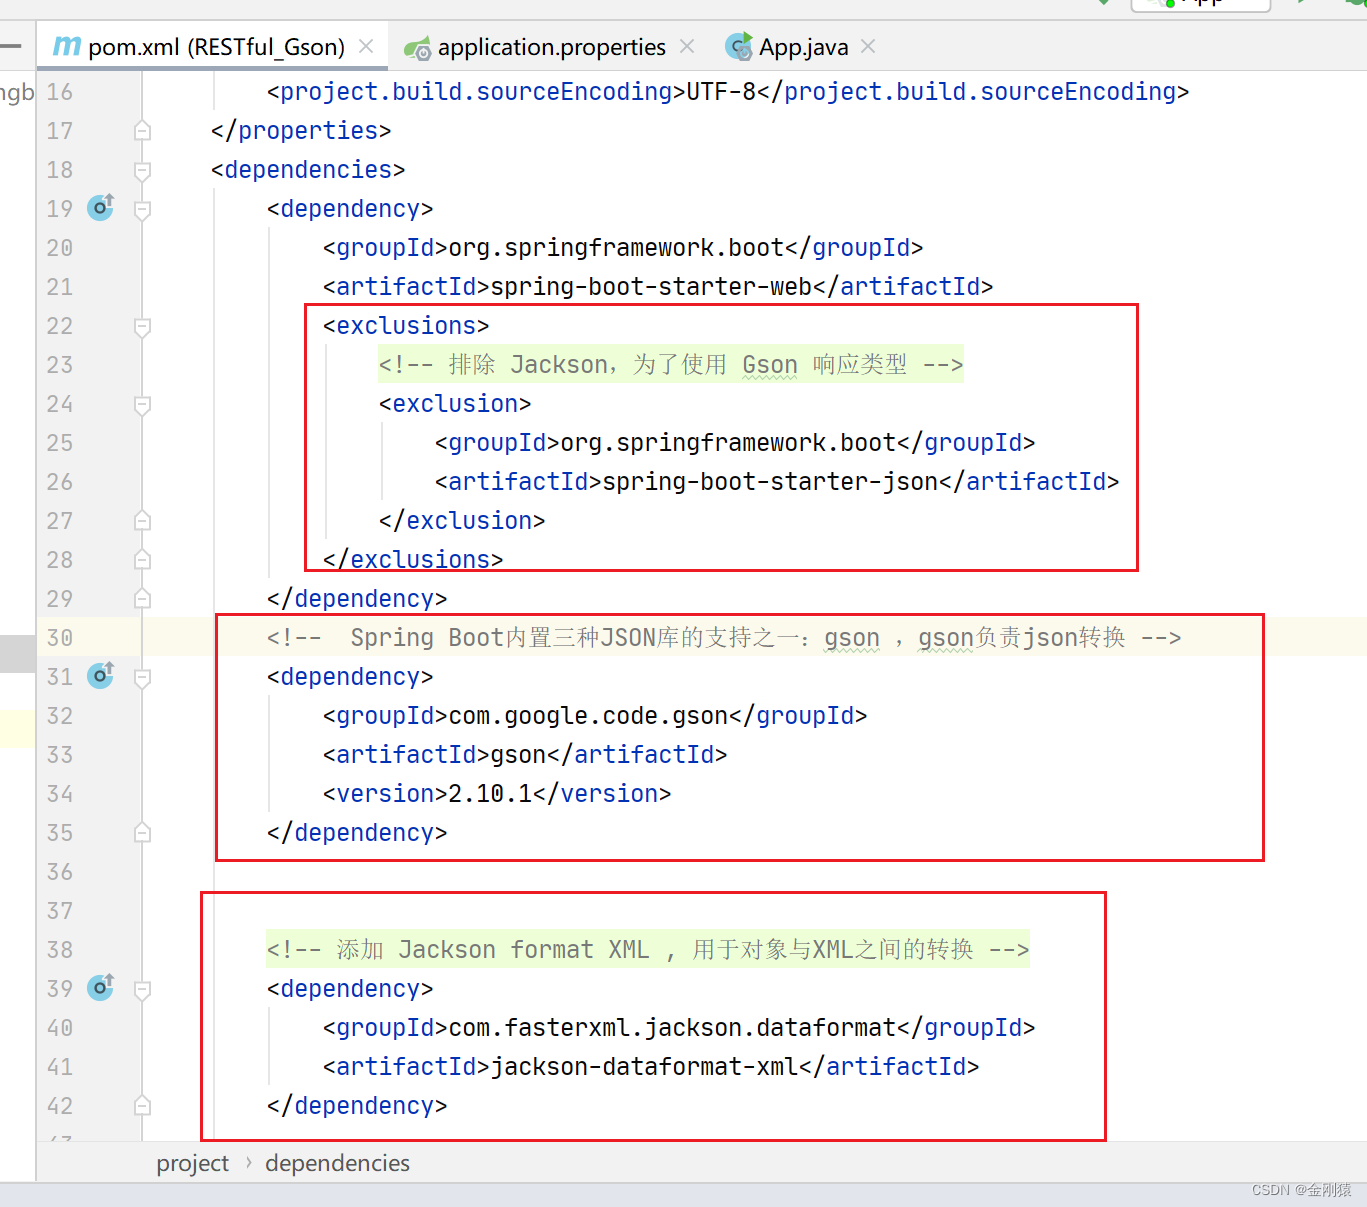Collapse the dependency block on line 19
This screenshot has width=1367, height=1207.
(x=142, y=209)
